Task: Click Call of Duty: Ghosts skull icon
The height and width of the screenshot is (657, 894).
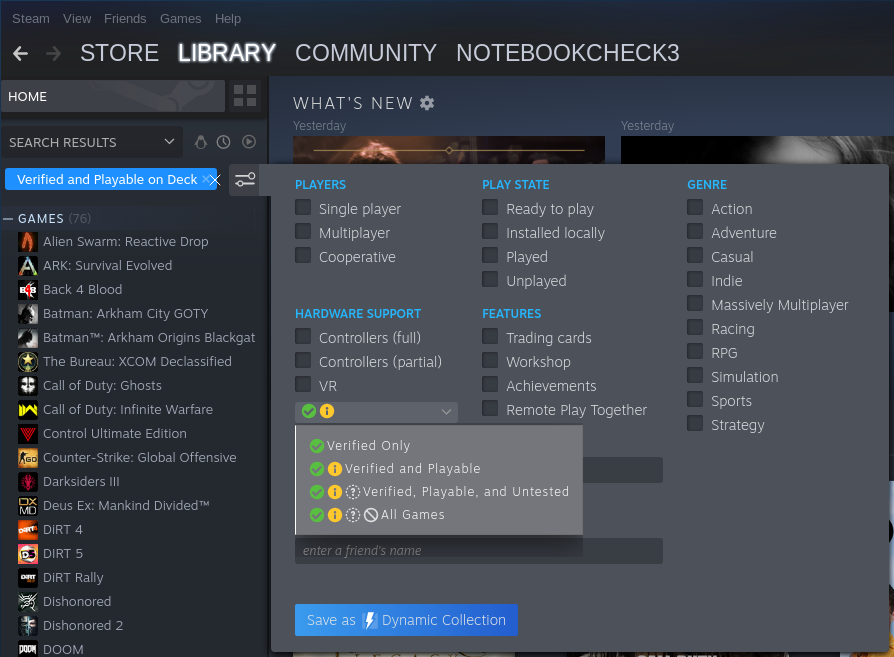Action: 28,386
